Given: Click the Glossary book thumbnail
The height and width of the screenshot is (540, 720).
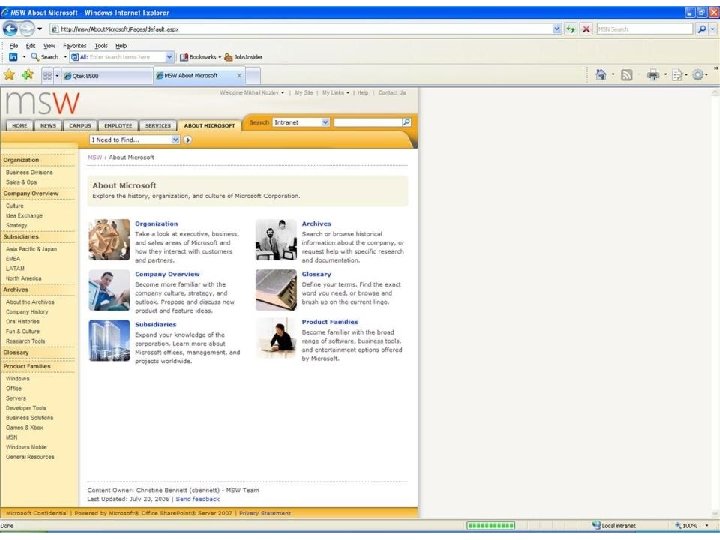Looking at the screenshot, I should click(276, 290).
